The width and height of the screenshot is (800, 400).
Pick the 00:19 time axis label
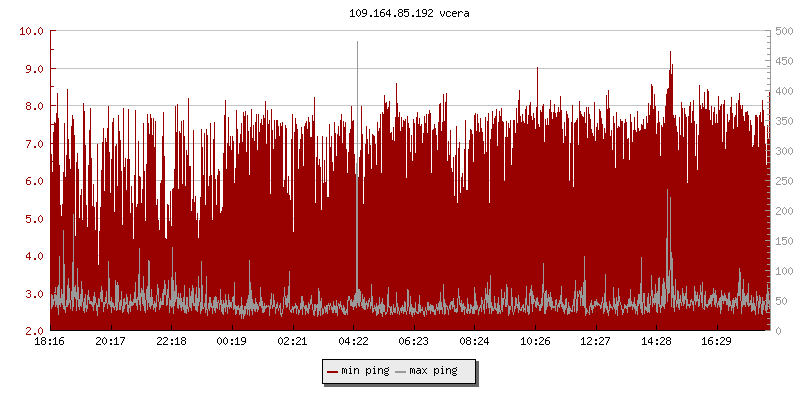tap(232, 341)
